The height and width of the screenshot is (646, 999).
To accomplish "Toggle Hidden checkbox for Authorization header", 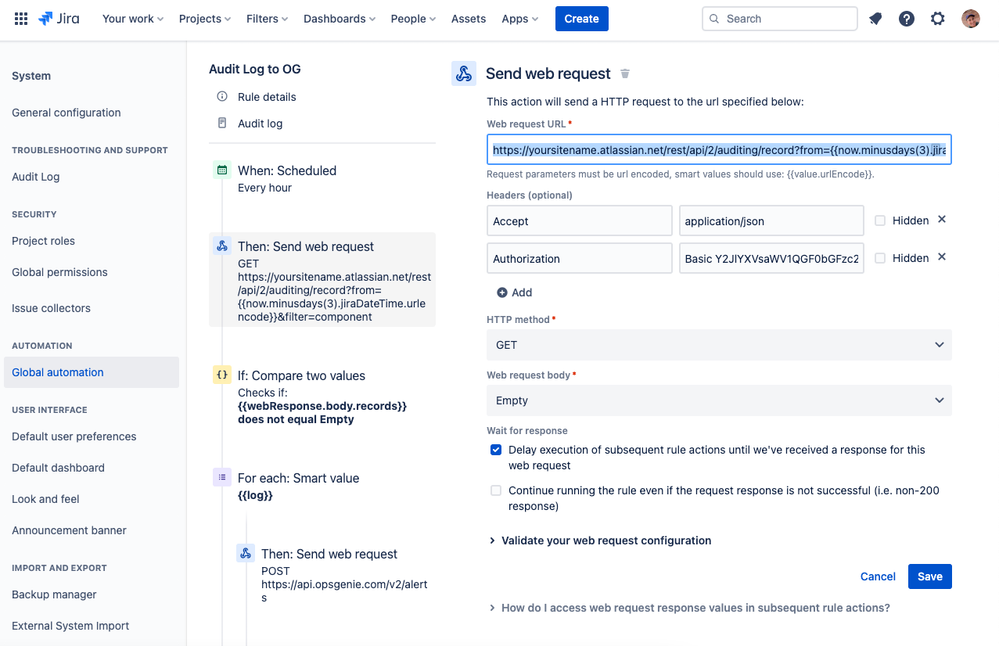I will tap(880, 258).
